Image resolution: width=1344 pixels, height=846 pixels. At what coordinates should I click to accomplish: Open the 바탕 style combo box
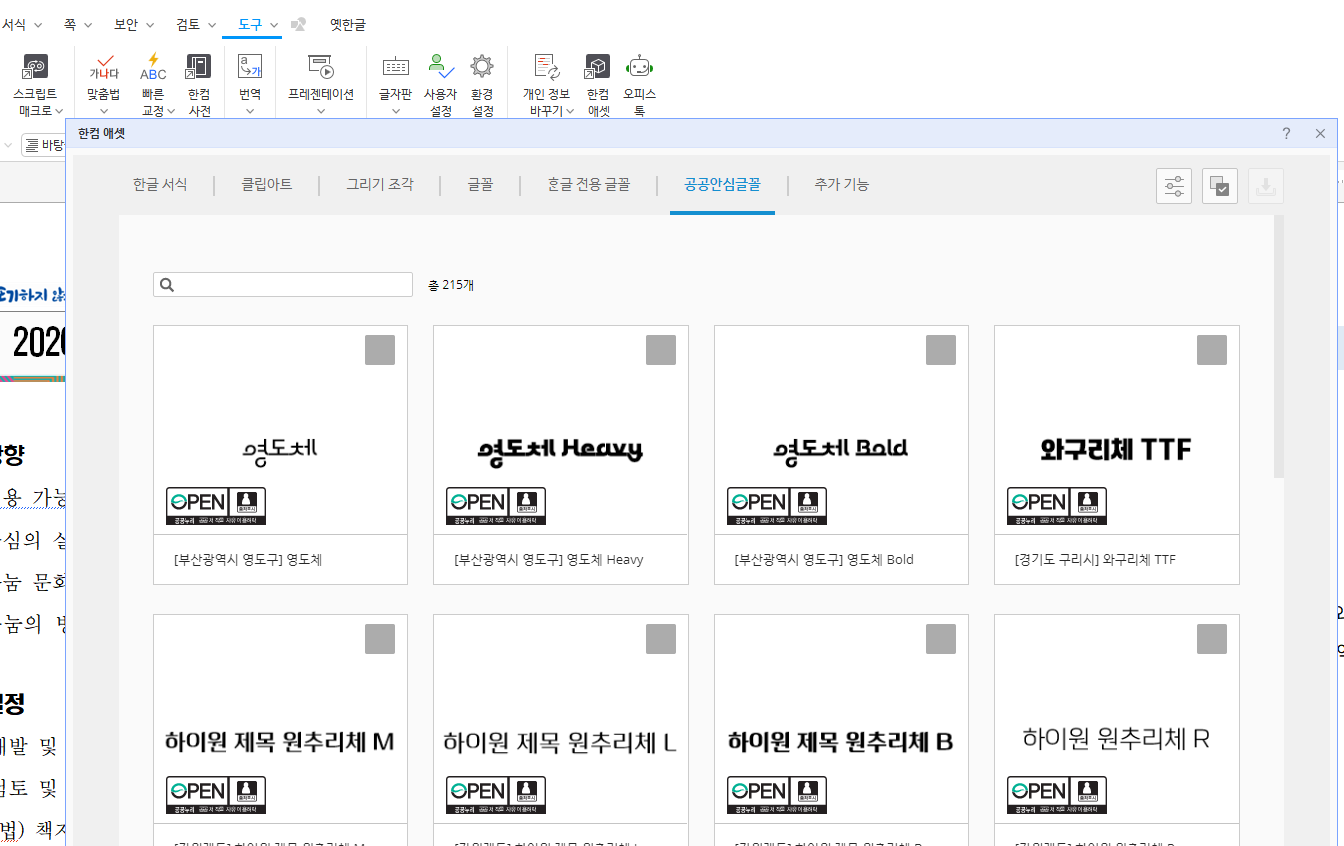(43, 145)
